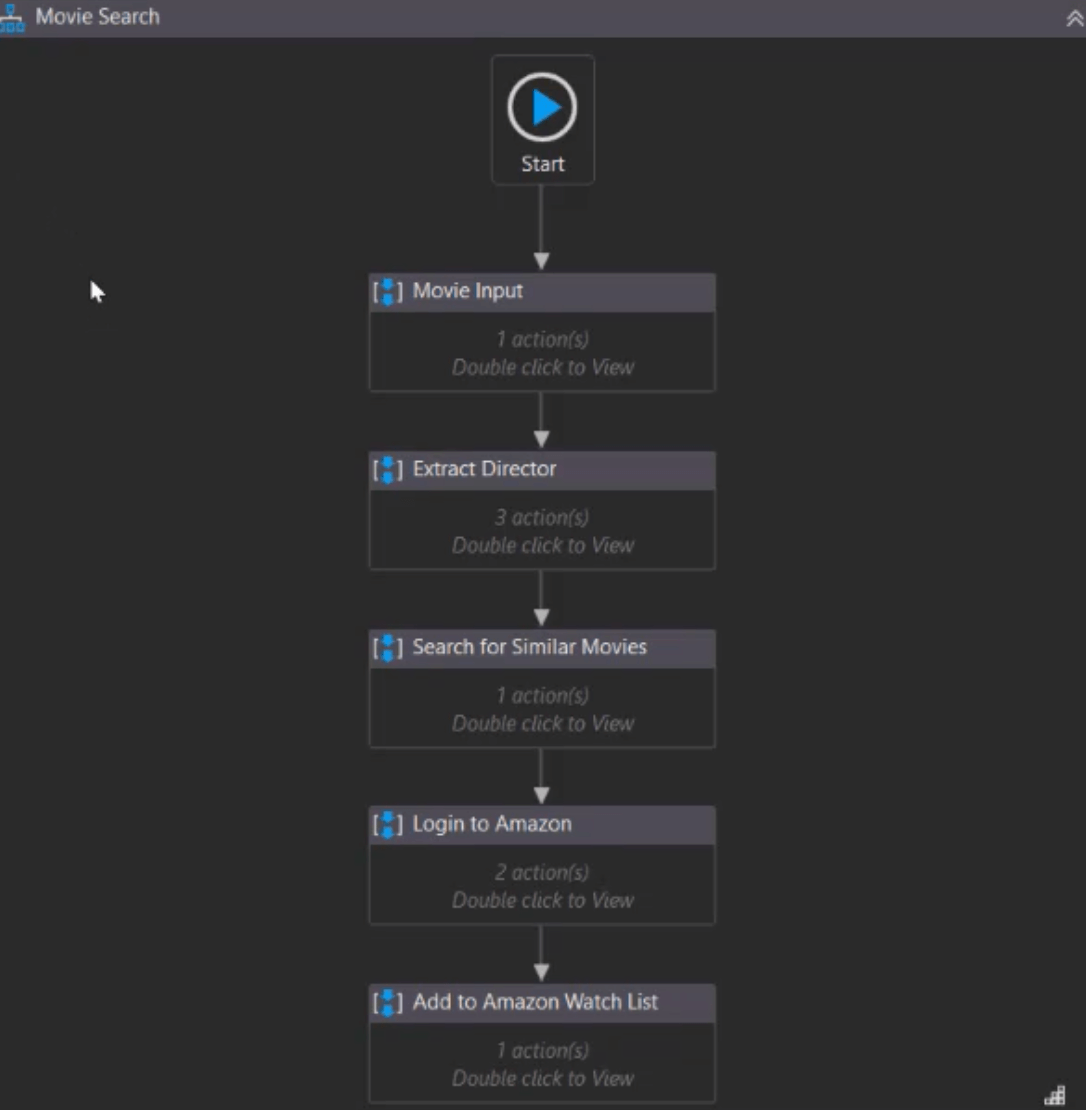
Task: Collapse the Movie Search flowchart with double chevron
Action: point(1075,18)
